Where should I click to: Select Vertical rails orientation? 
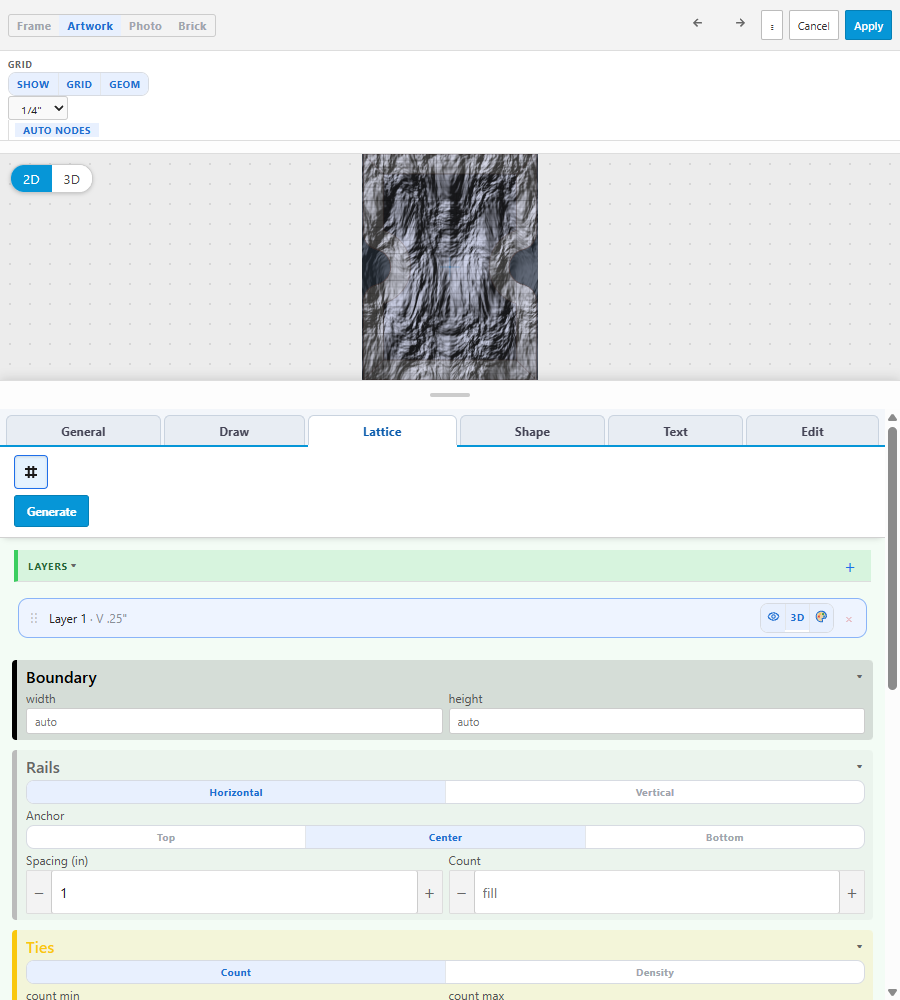654,792
